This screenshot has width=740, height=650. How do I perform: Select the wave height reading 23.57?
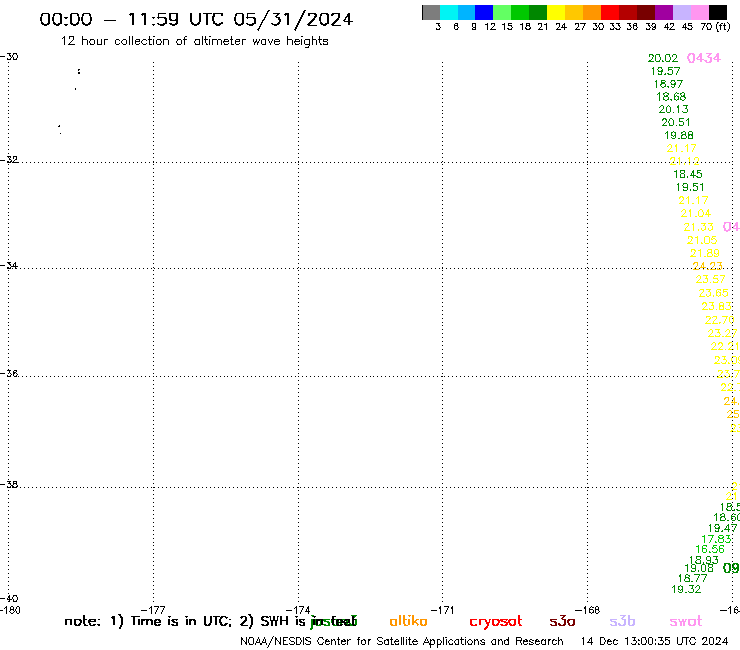pyautogui.click(x=710, y=279)
